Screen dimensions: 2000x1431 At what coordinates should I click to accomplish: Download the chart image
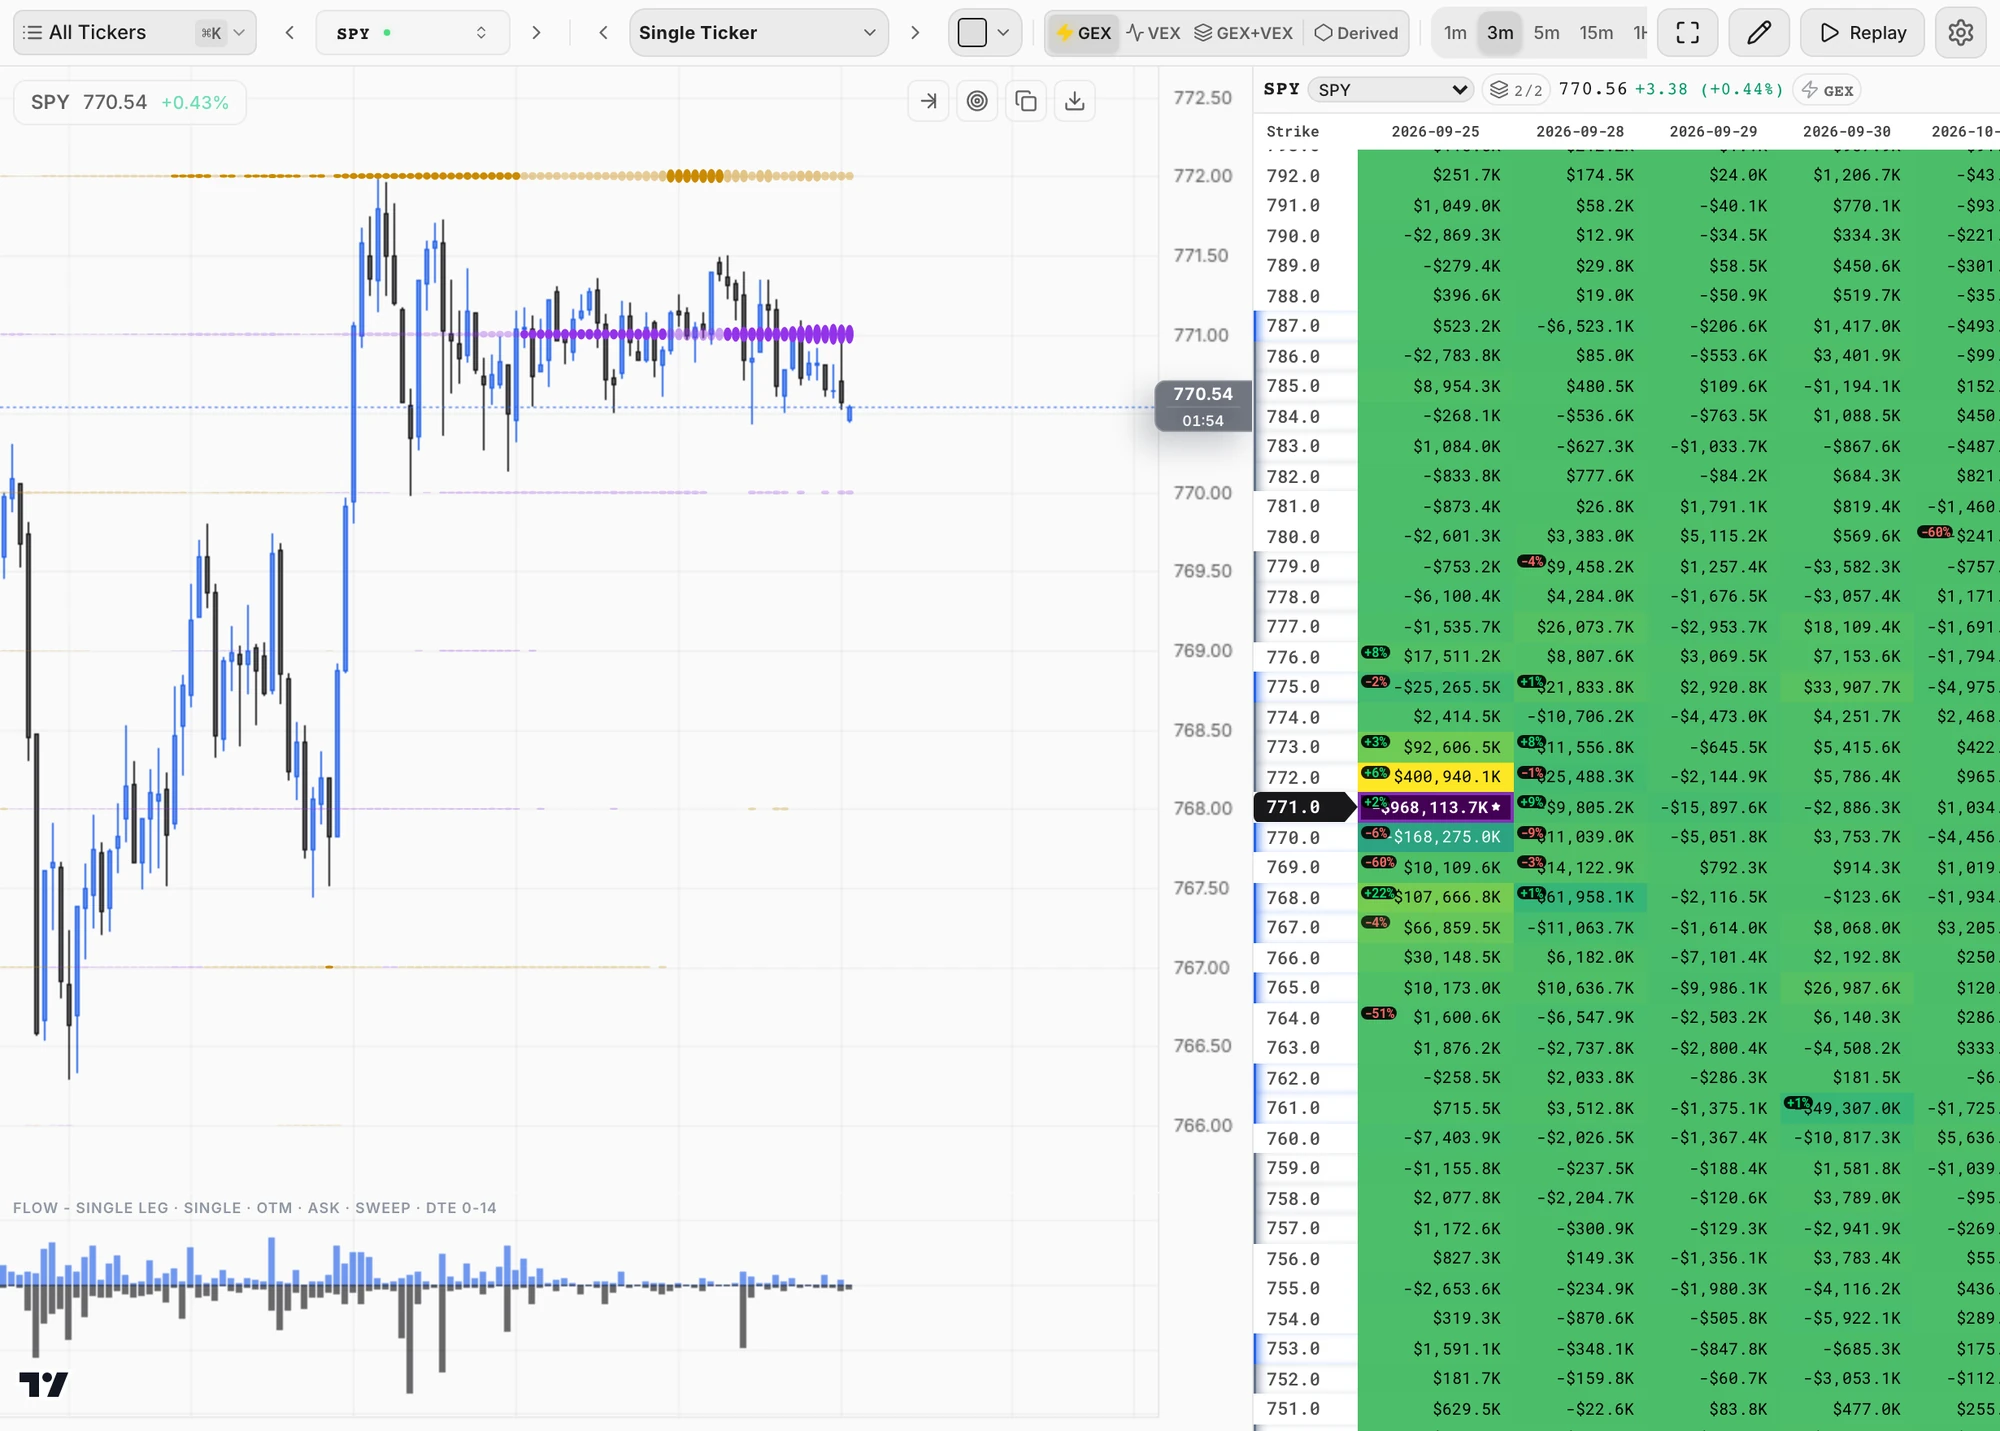pyautogui.click(x=1075, y=101)
